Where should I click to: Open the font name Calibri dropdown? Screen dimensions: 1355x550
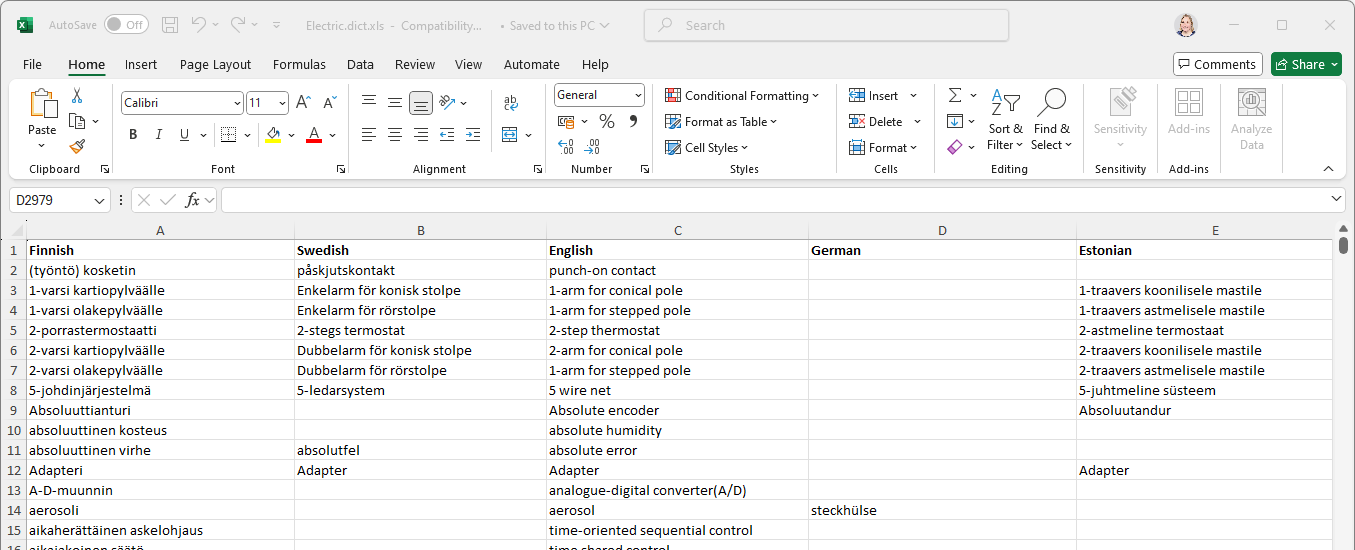[x=236, y=103]
